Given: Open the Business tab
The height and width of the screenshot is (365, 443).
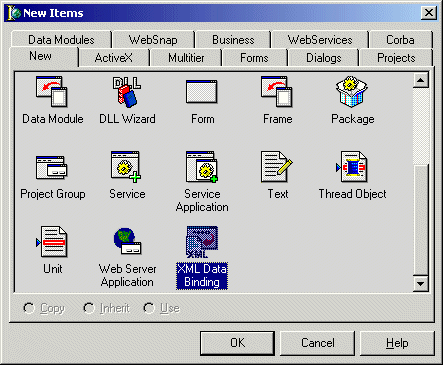Looking at the screenshot, I should (x=233, y=40).
